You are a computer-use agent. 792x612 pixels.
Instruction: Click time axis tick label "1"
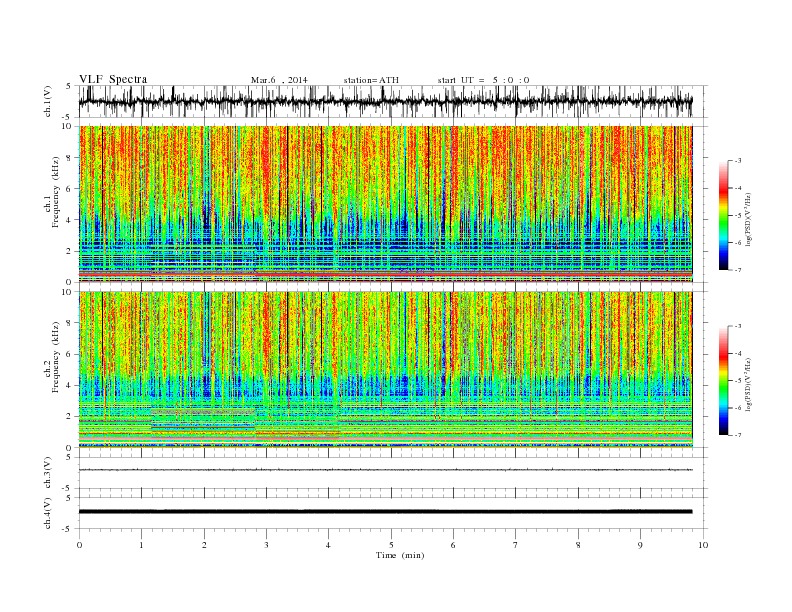[x=141, y=545]
